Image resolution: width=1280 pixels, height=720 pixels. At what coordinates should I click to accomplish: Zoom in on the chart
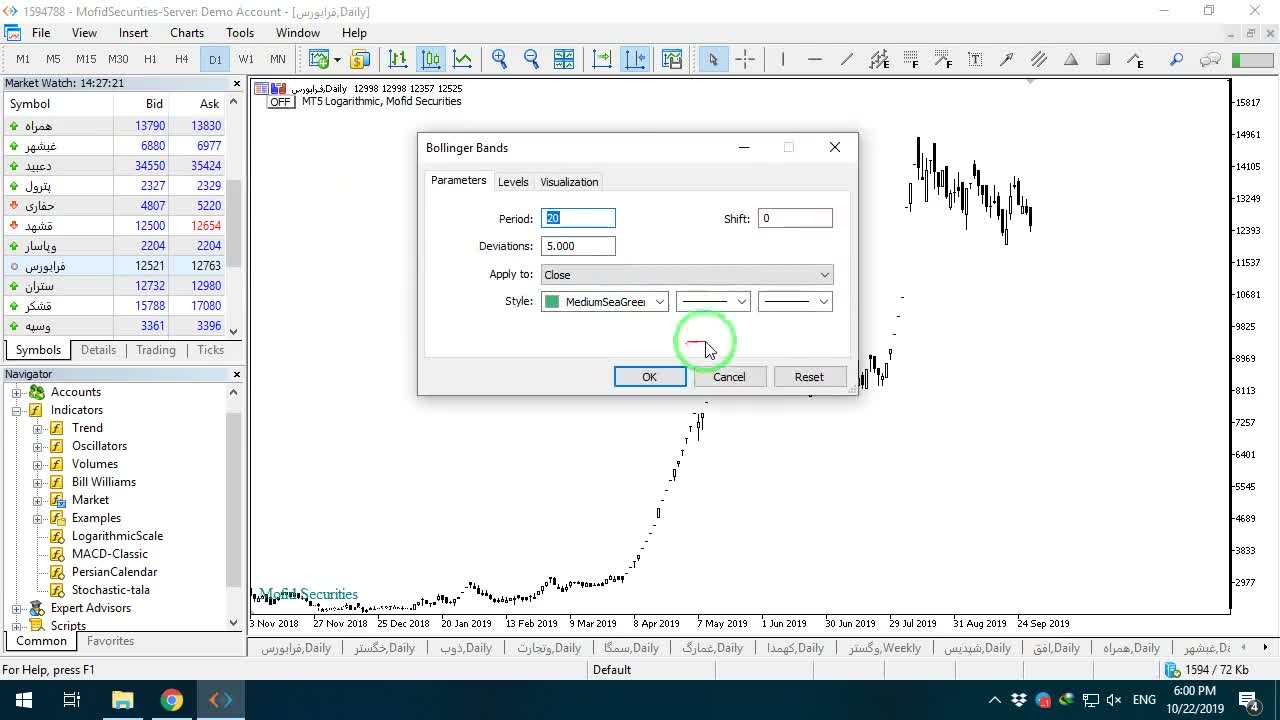[x=500, y=59]
